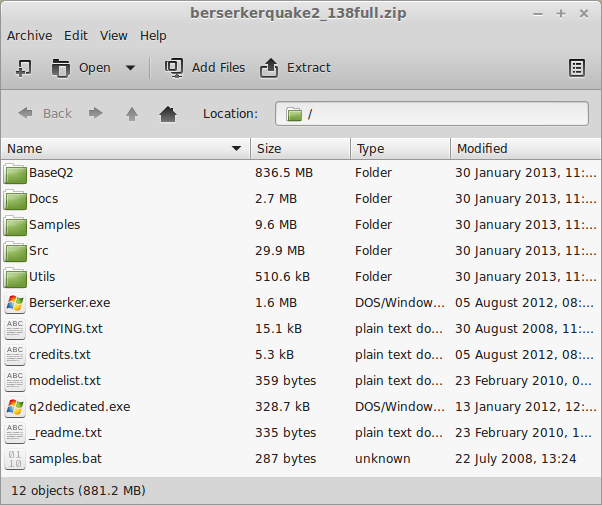Click the COPYING.txt text file icon
The width and height of the screenshot is (602, 505).
(x=15, y=329)
